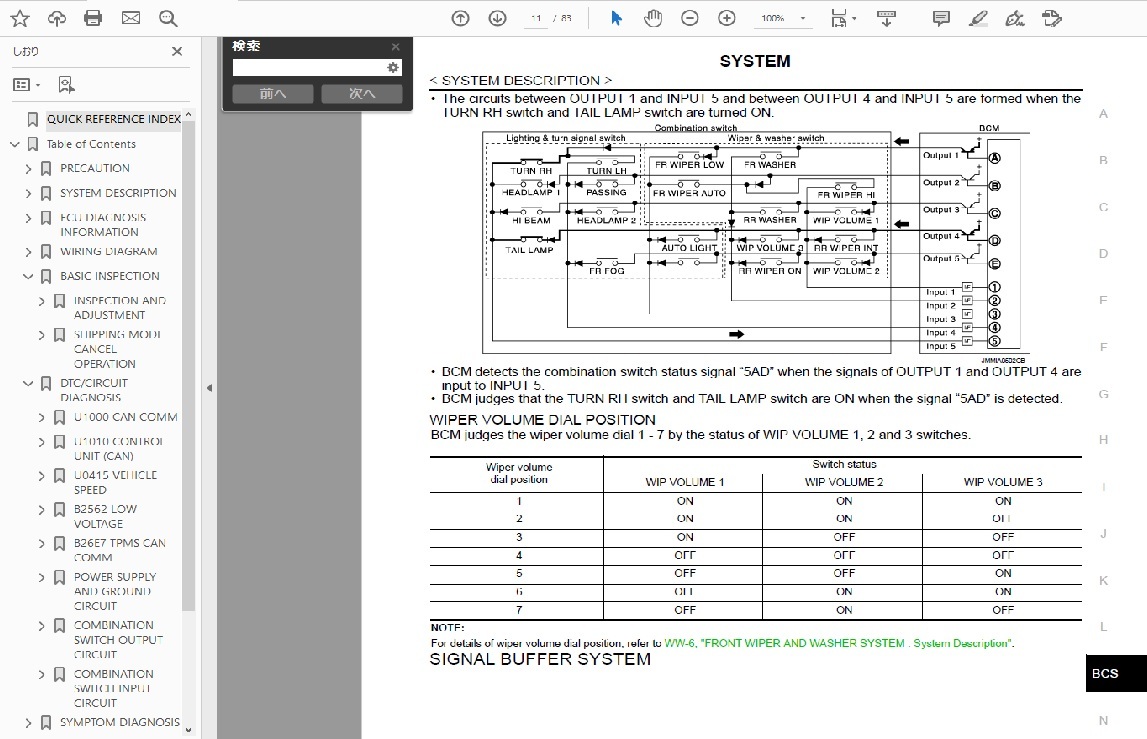
Task: Close the search popup
Action: [396, 47]
